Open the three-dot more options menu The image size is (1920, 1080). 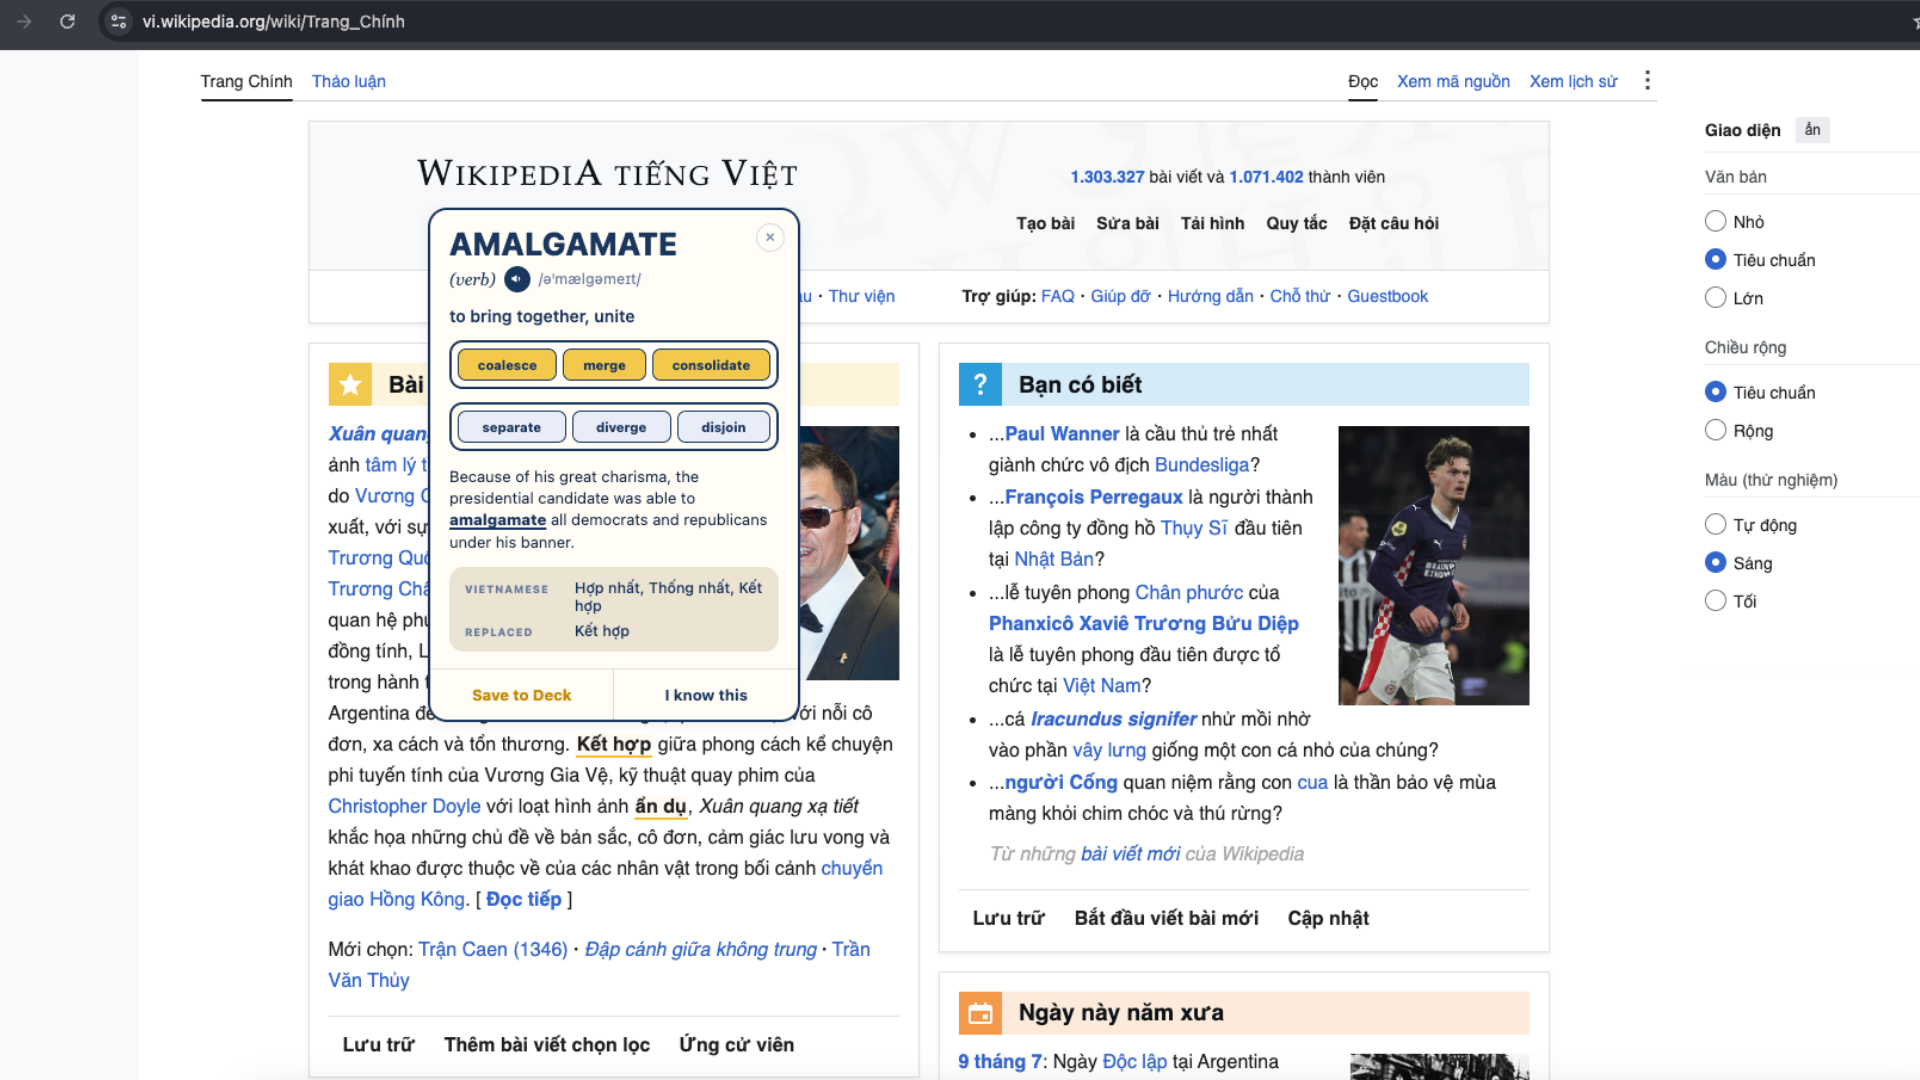[1647, 80]
